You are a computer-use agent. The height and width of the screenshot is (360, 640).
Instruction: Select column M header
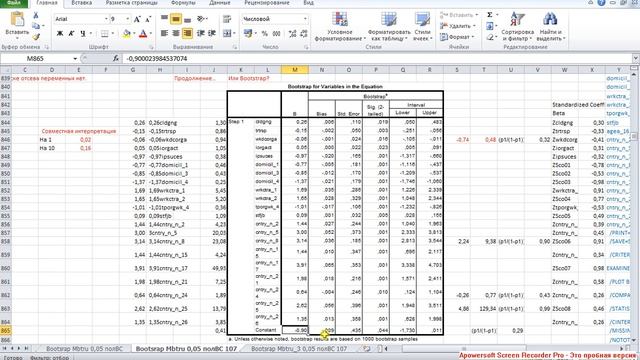295,70
